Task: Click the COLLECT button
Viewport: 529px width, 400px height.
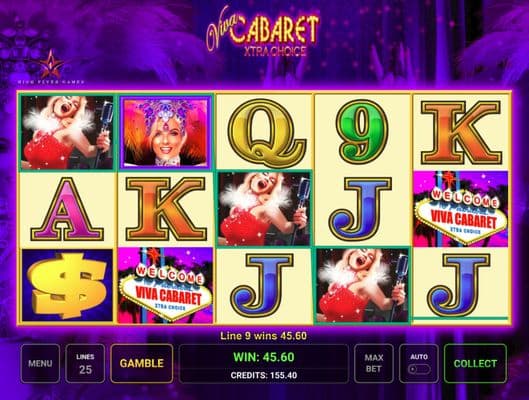Action: pyautogui.click(x=475, y=363)
